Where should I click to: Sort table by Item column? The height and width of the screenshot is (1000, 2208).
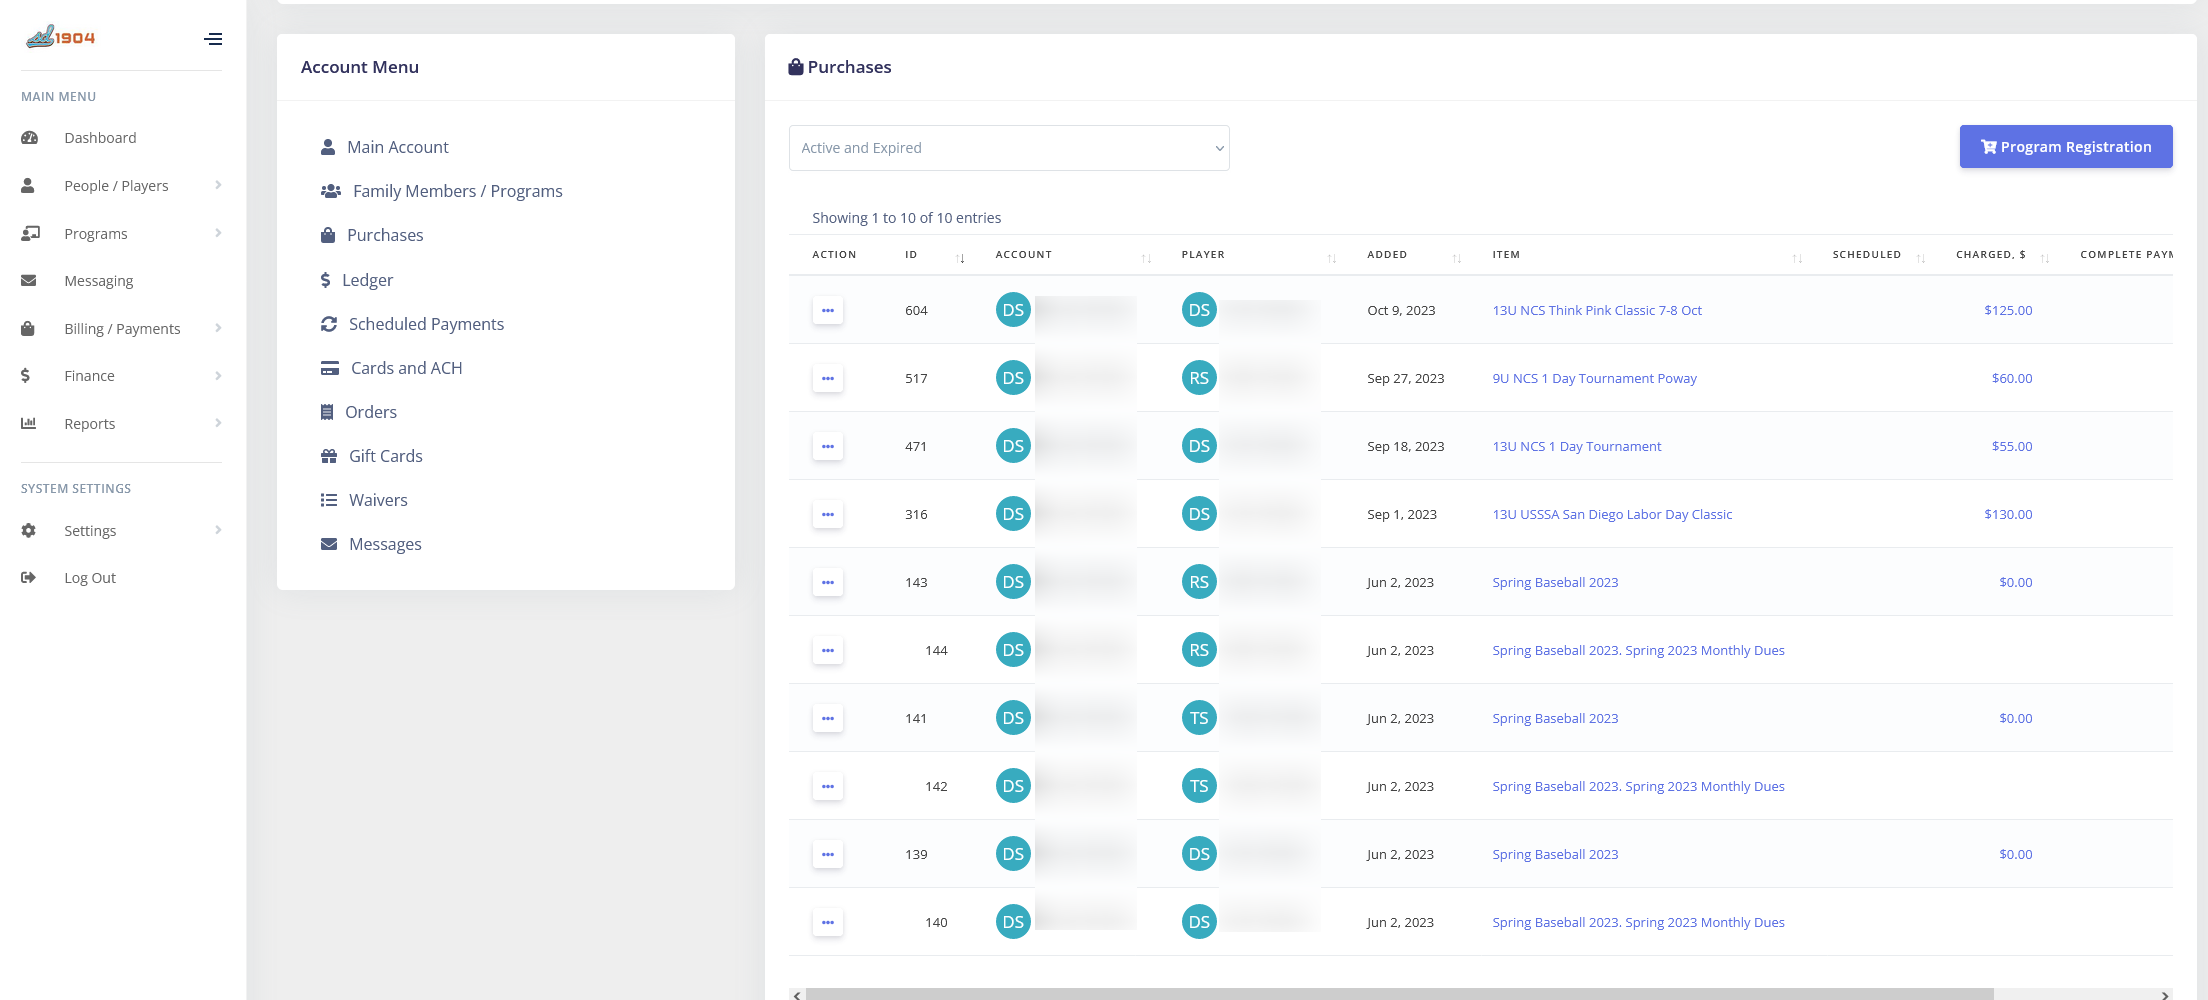[1647, 255]
